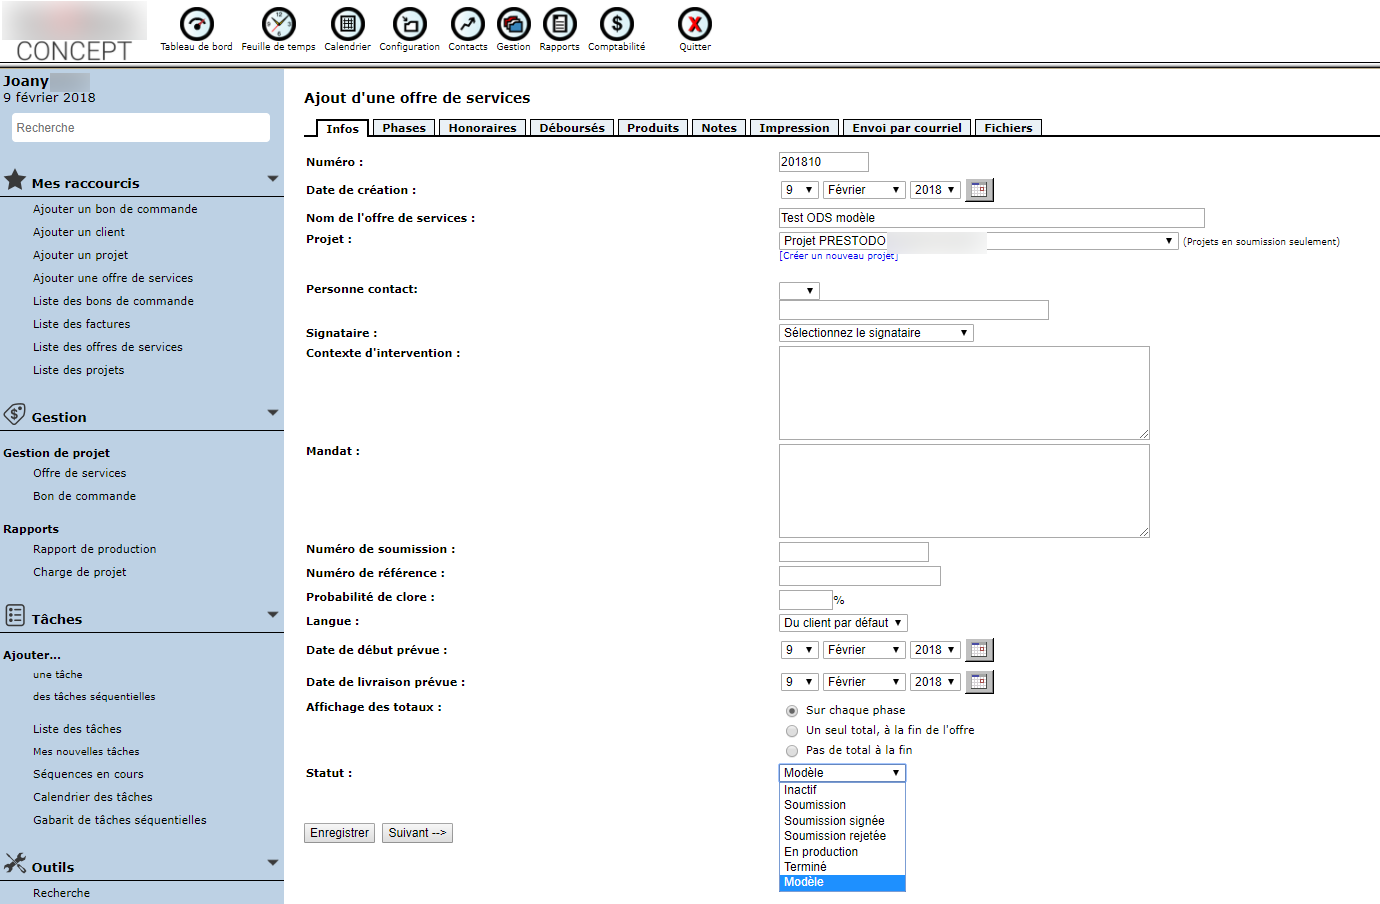Click the Rapports toolbar icon
Image resolution: width=1380 pixels, height=904 pixels.
559,24
